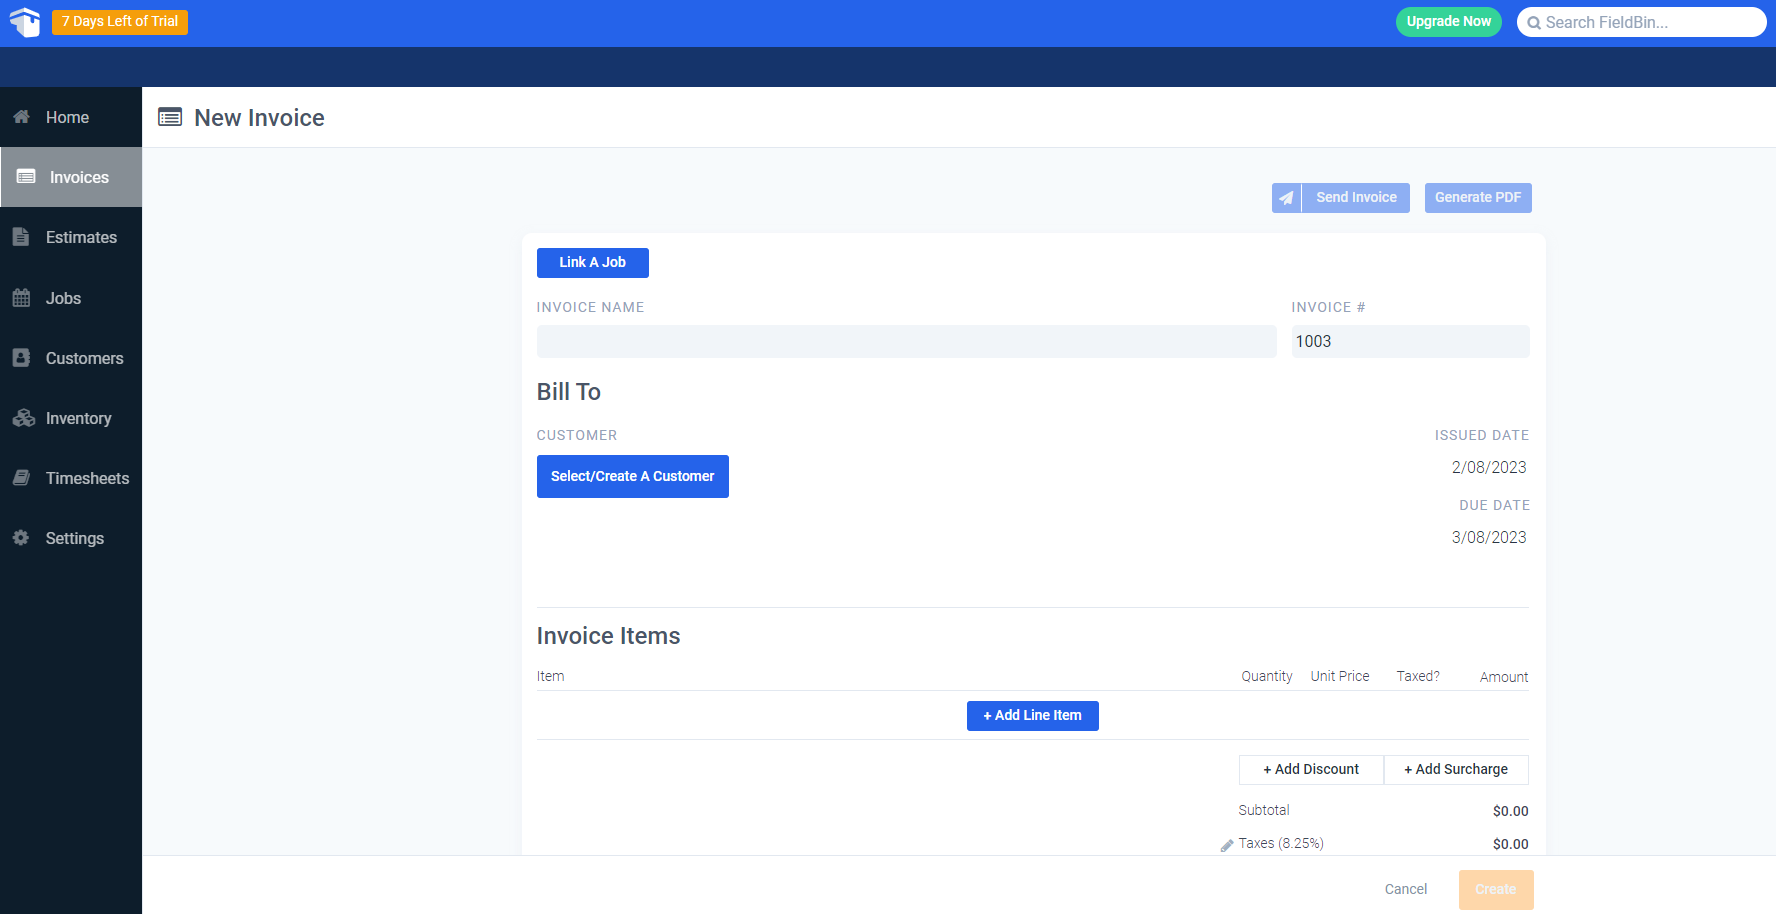The image size is (1776, 914).
Task: Click the New Invoice header icon
Action: click(x=170, y=118)
